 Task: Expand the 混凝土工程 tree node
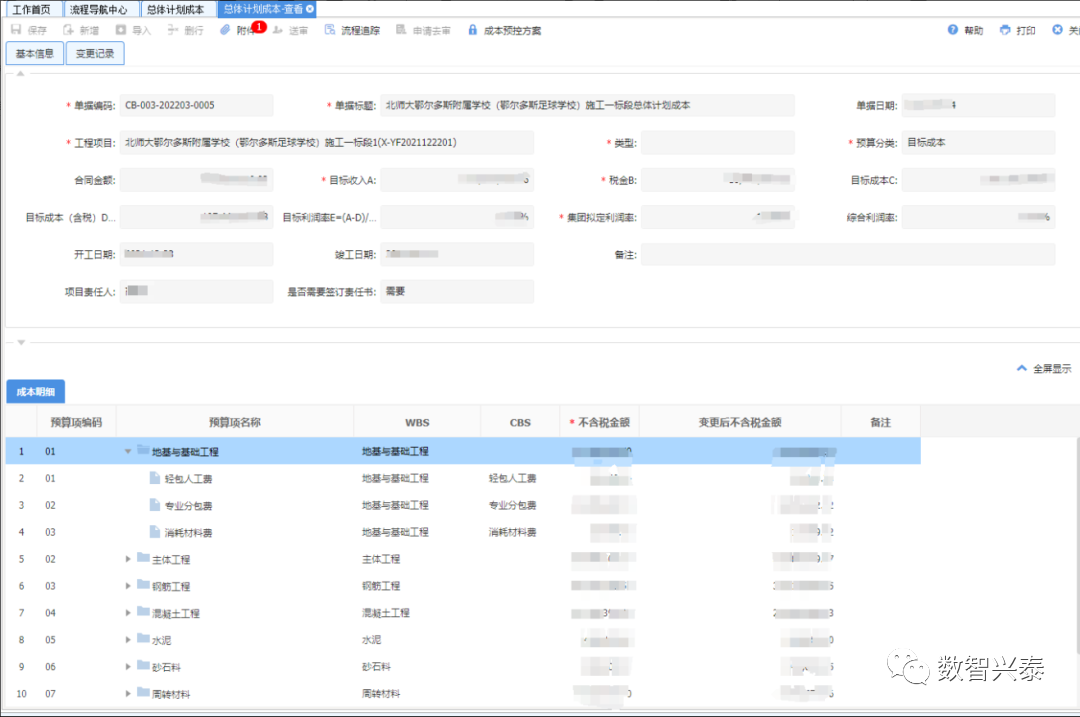(128, 613)
